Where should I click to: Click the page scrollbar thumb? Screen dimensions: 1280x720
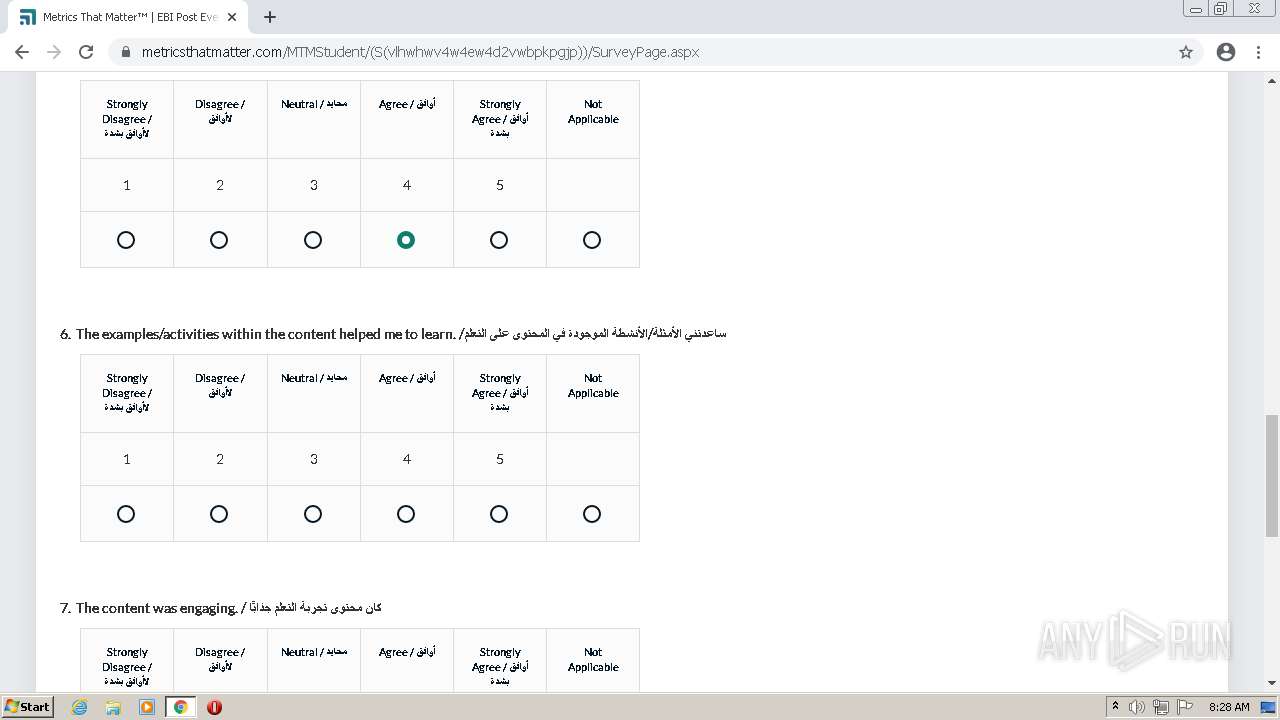[x=1272, y=475]
